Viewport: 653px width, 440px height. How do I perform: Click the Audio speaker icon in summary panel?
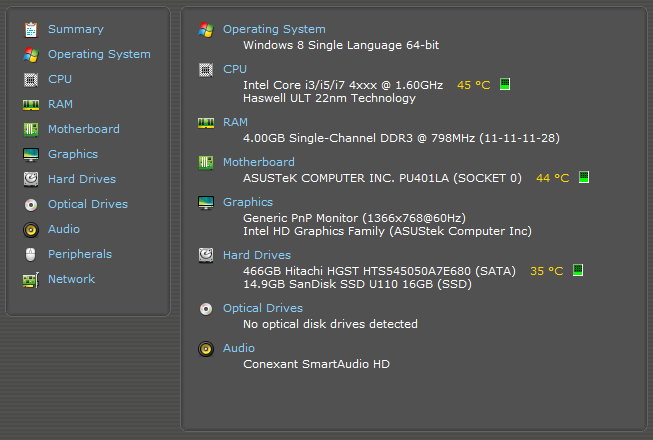pos(206,348)
